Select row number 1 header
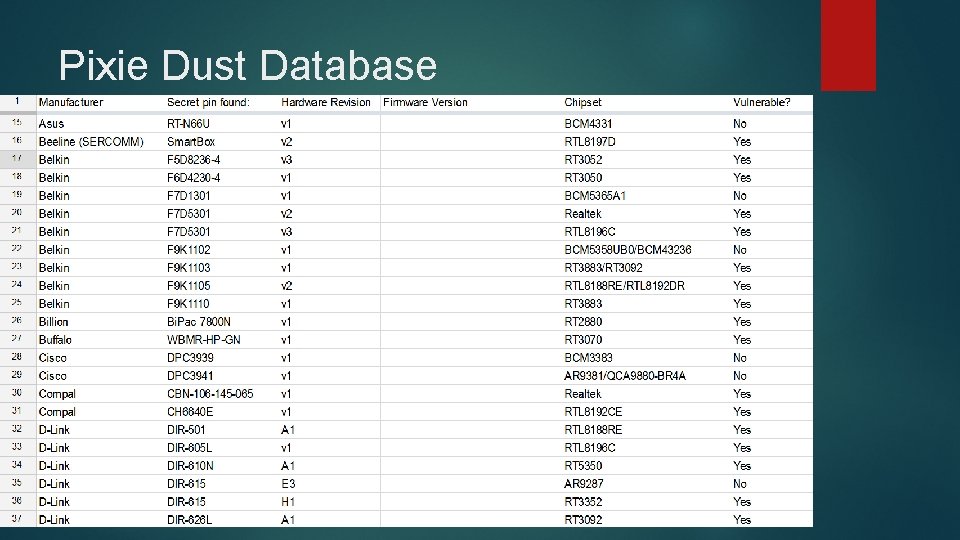Screen dimensions: 960x540 tap(17, 102)
